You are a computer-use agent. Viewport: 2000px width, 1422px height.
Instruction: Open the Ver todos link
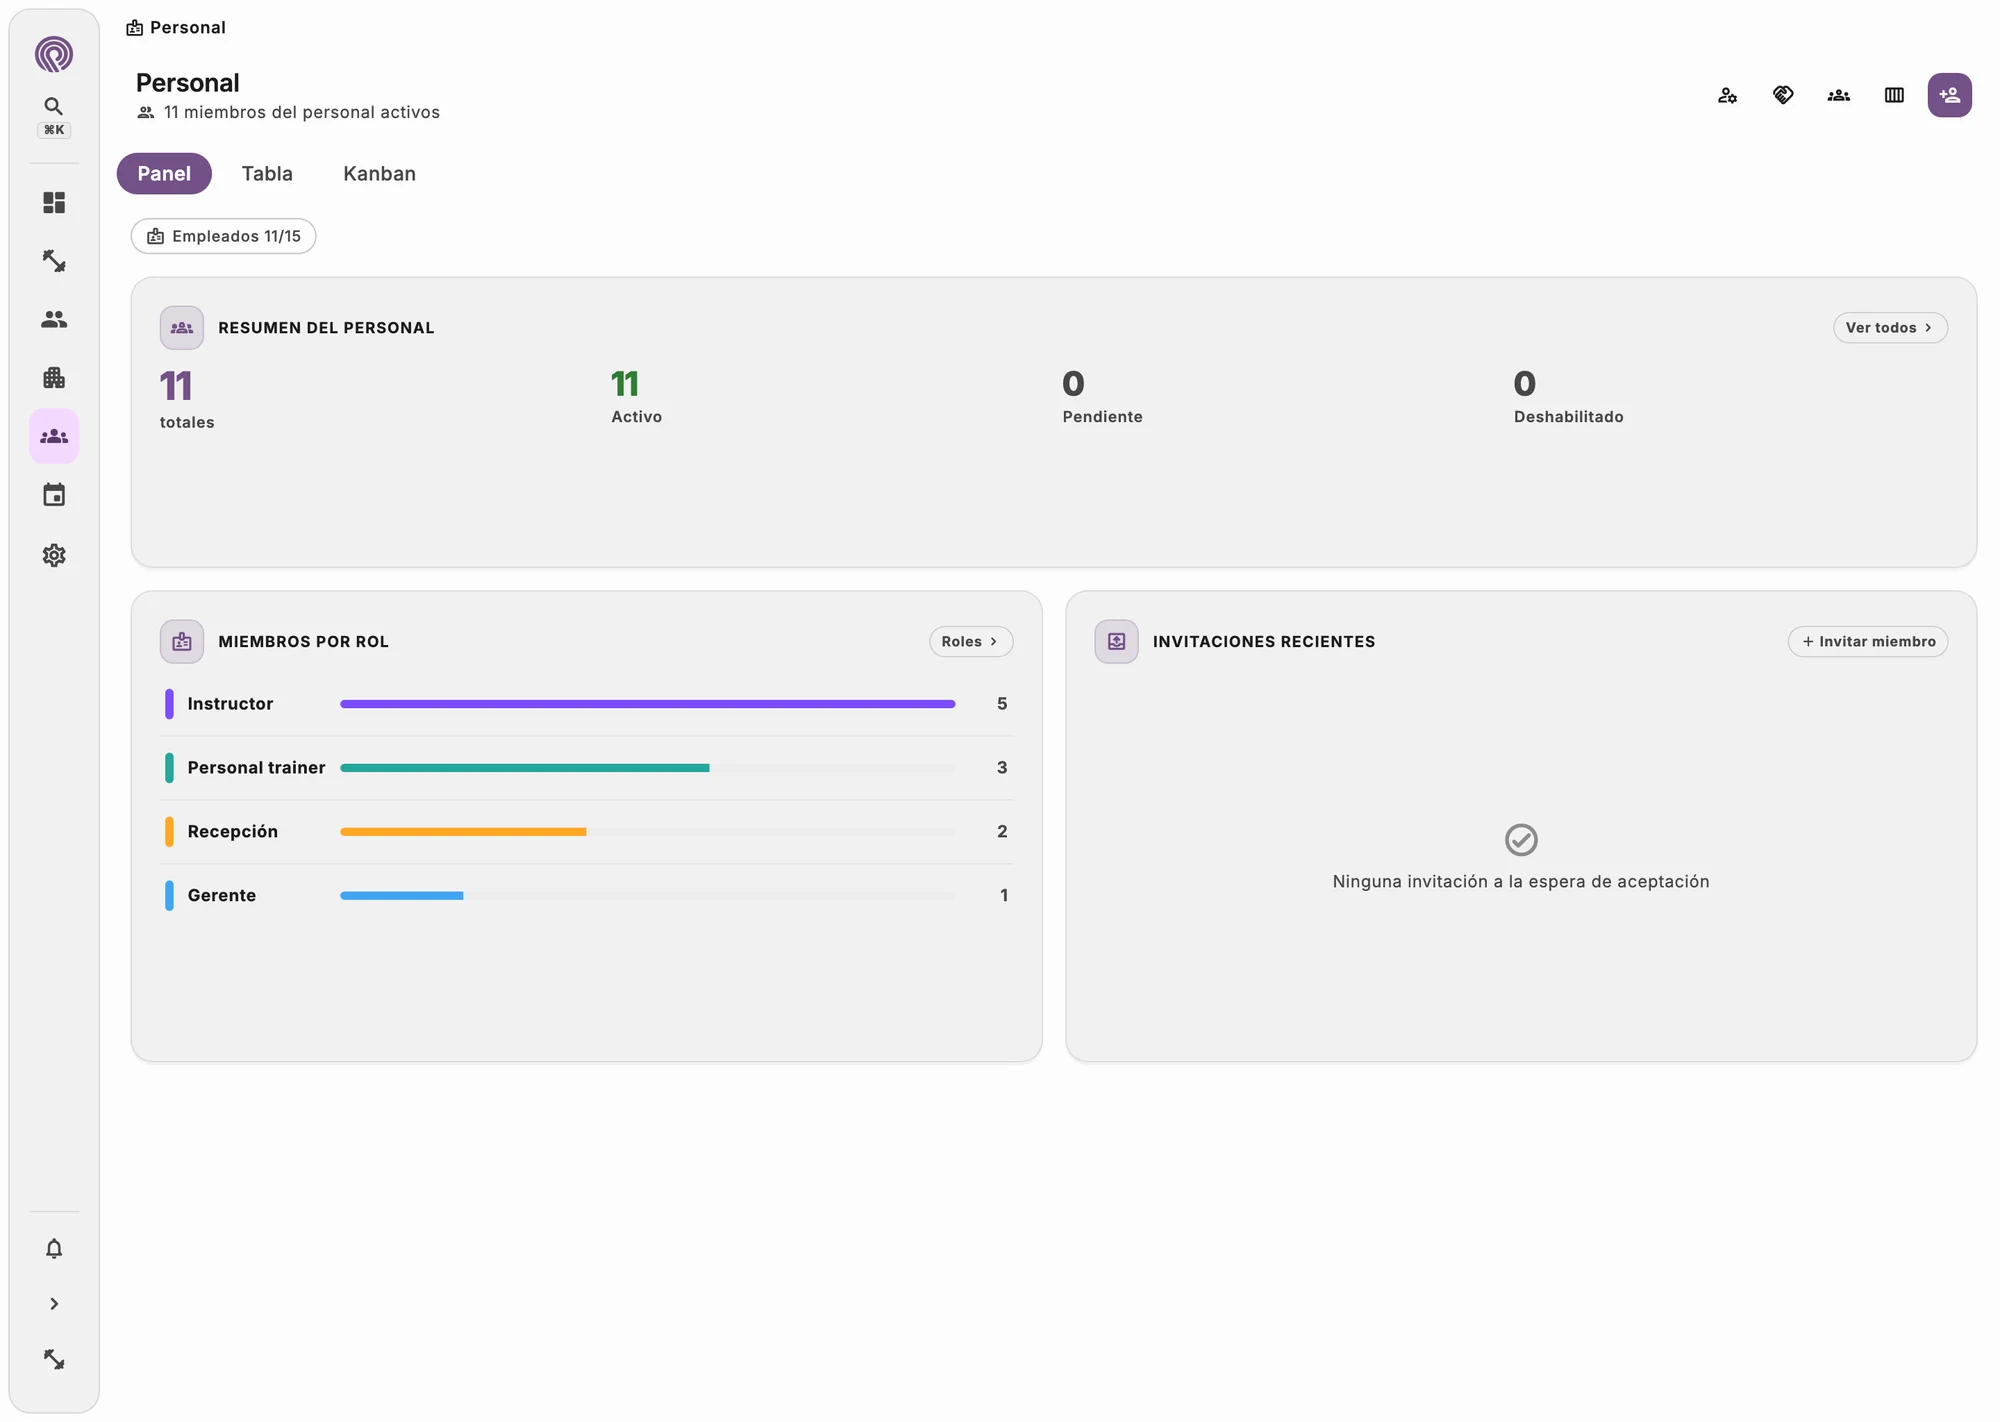click(1890, 328)
